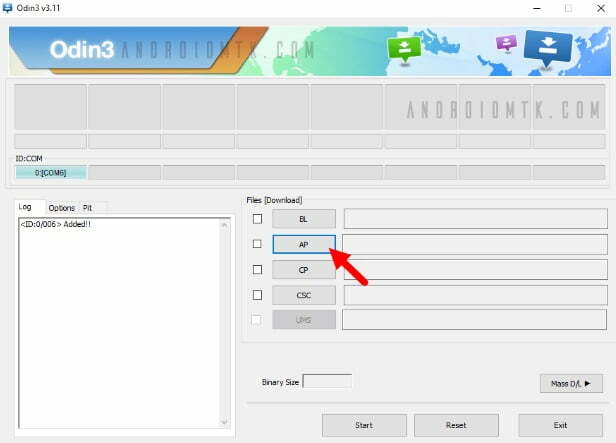Close the Odin3 window

tap(601, 8)
